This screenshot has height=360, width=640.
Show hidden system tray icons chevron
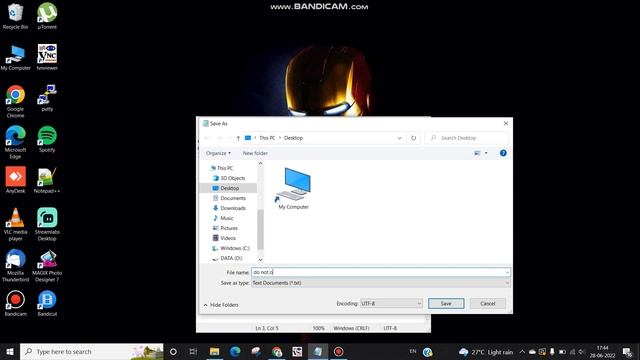522,351
